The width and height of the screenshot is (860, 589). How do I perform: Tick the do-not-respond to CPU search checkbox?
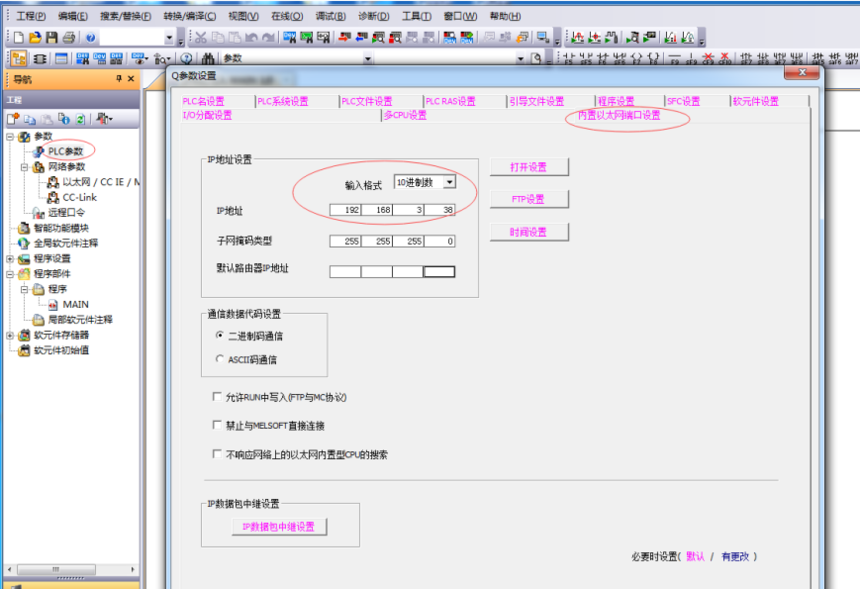coord(217,454)
